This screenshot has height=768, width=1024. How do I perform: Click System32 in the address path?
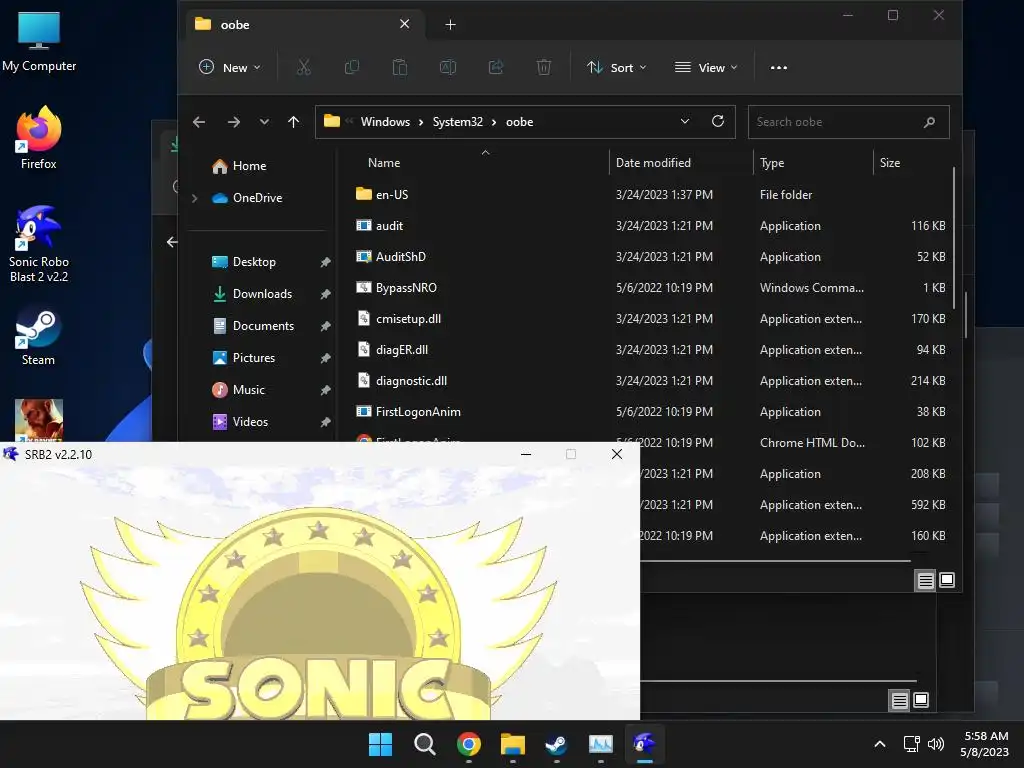(x=457, y=122)
